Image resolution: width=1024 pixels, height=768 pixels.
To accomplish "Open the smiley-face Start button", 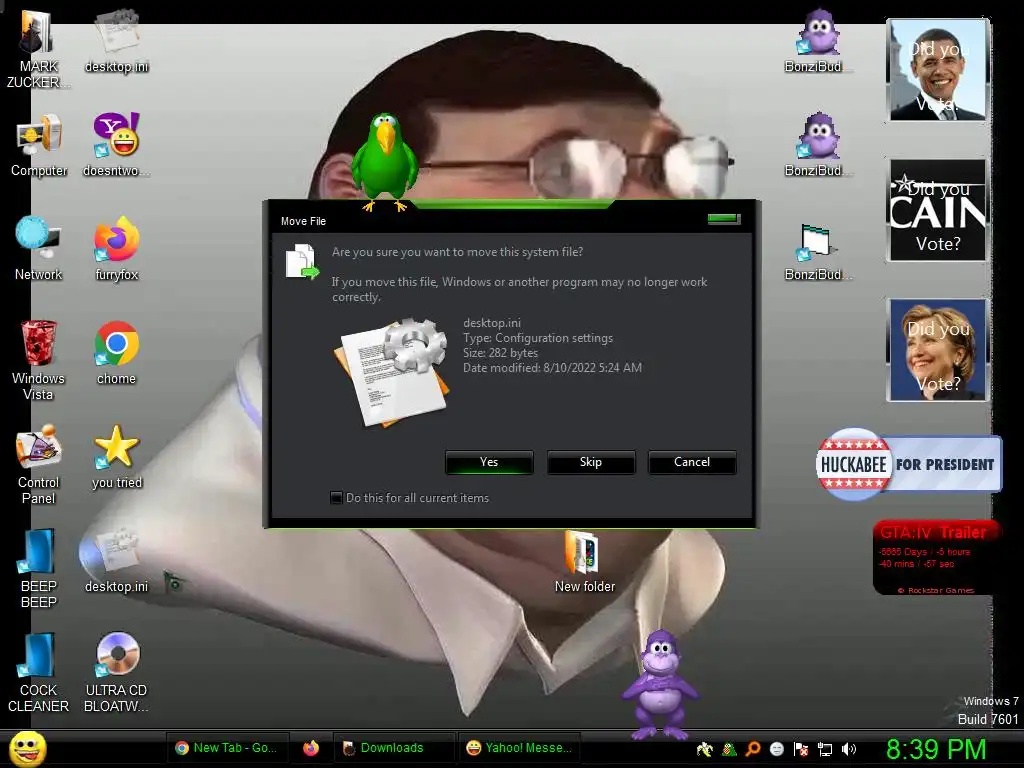I will pyautogui.click(x=27, y=749).
